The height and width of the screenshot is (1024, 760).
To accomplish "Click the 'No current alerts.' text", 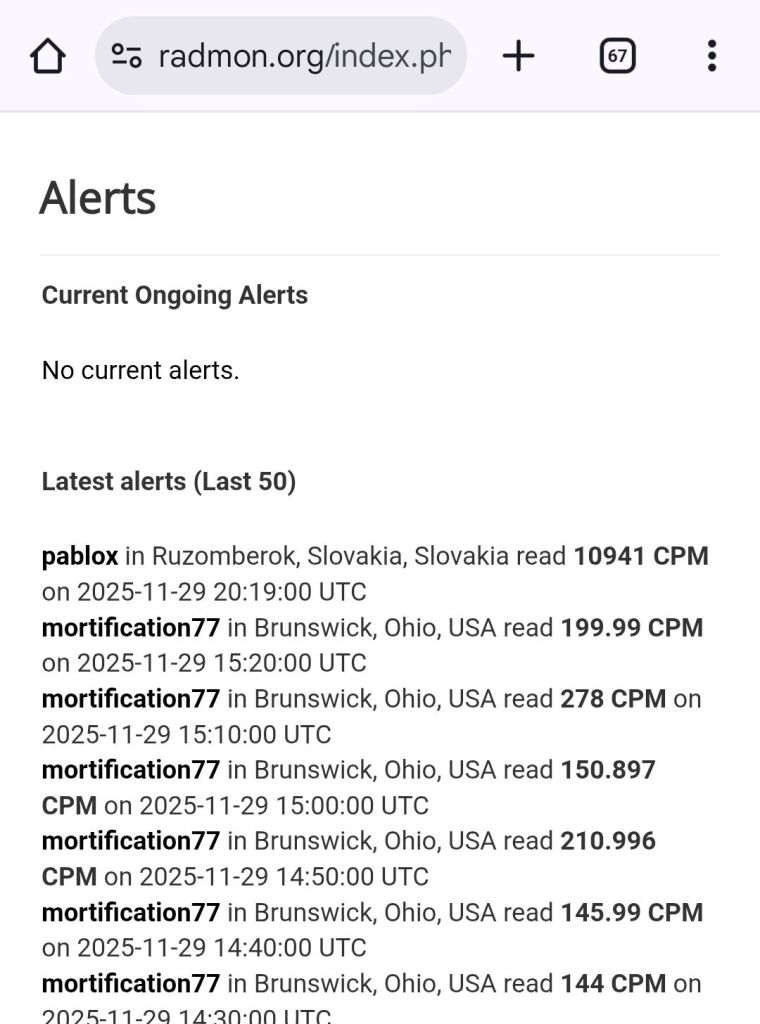I will pyautogui.click(x=140, y=371).
